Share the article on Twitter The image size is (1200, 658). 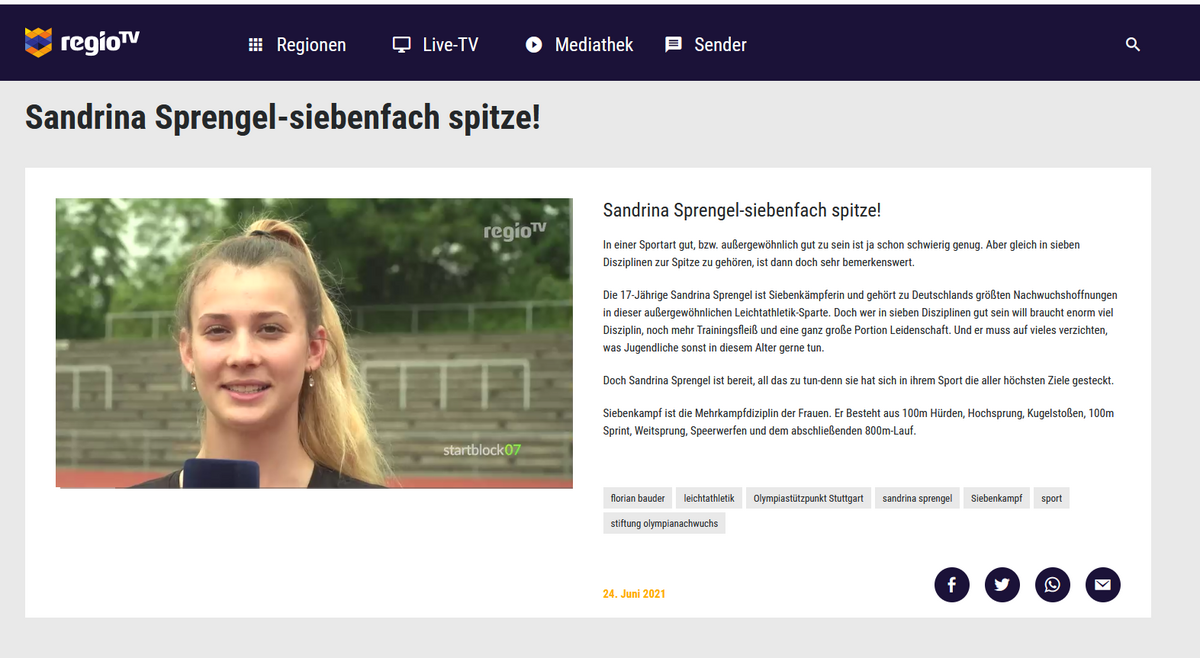(1002, 585)
